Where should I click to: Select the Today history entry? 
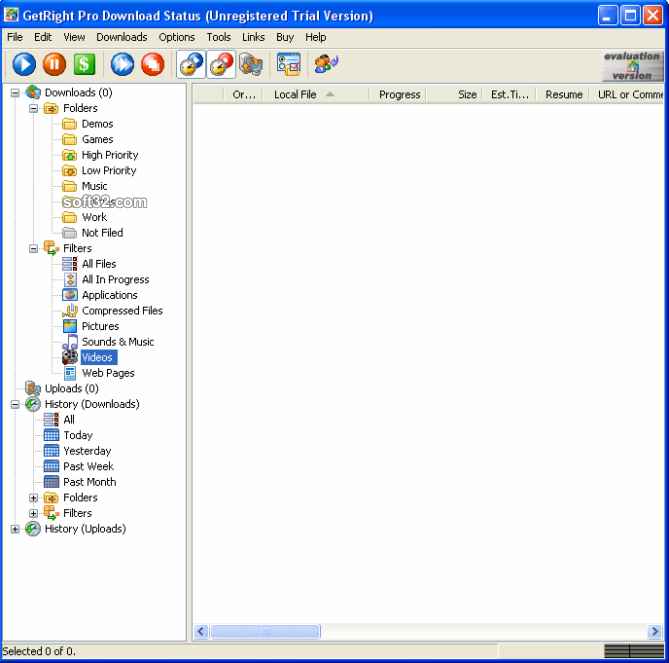click(x=78, y=435)
